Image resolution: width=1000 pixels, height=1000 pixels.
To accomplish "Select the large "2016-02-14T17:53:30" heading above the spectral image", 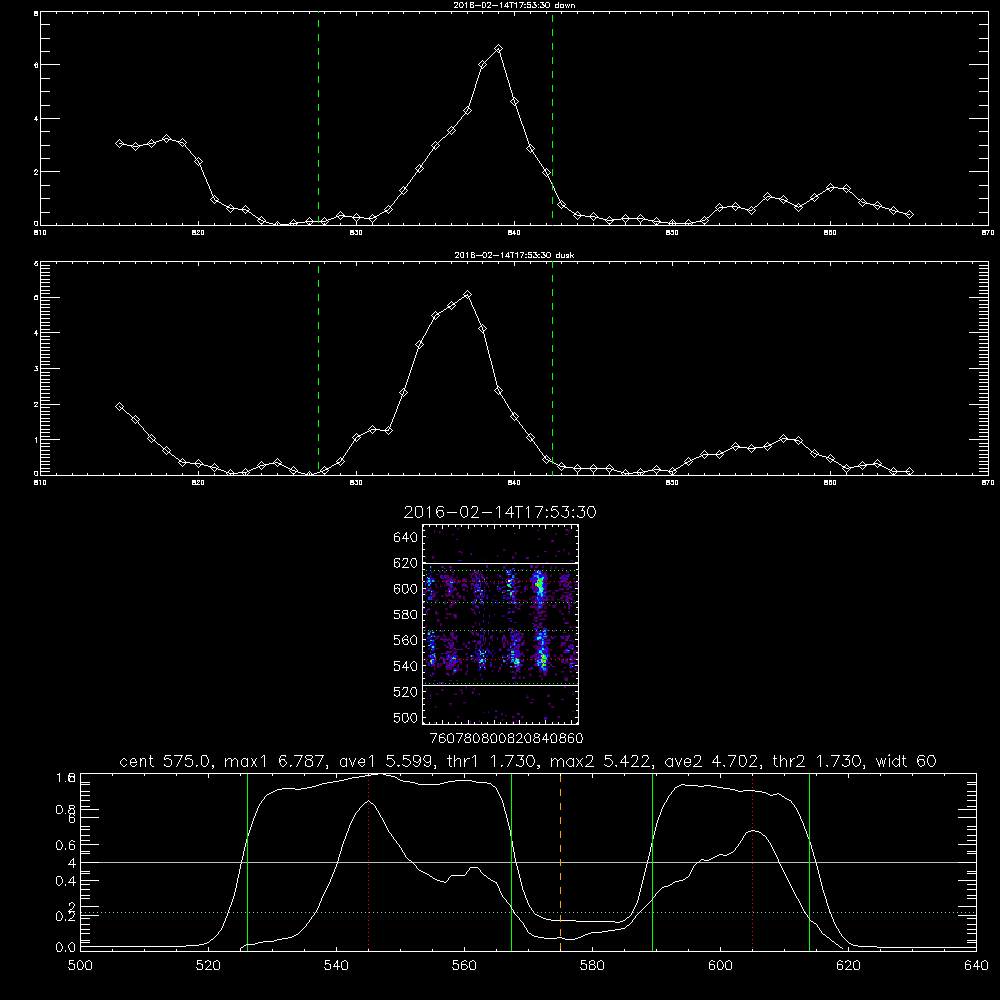I will click(x=500, y=513).
